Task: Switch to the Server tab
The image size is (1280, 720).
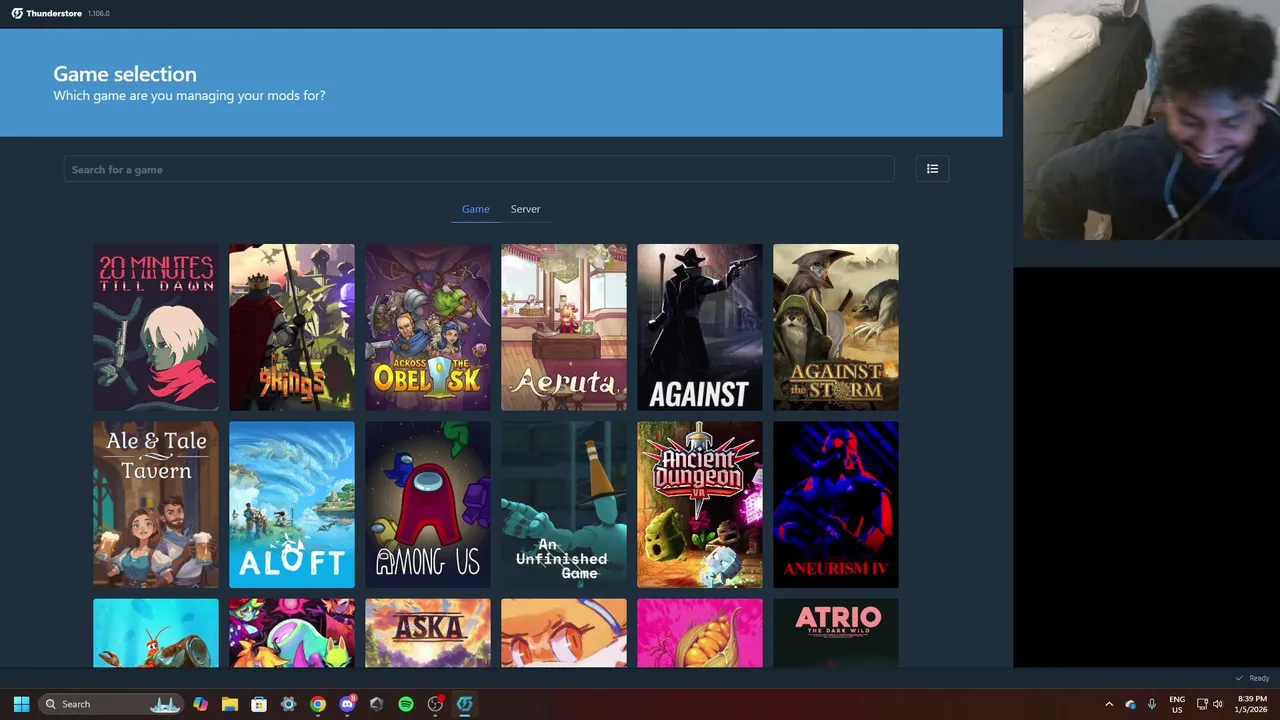Action: (525, 209)
